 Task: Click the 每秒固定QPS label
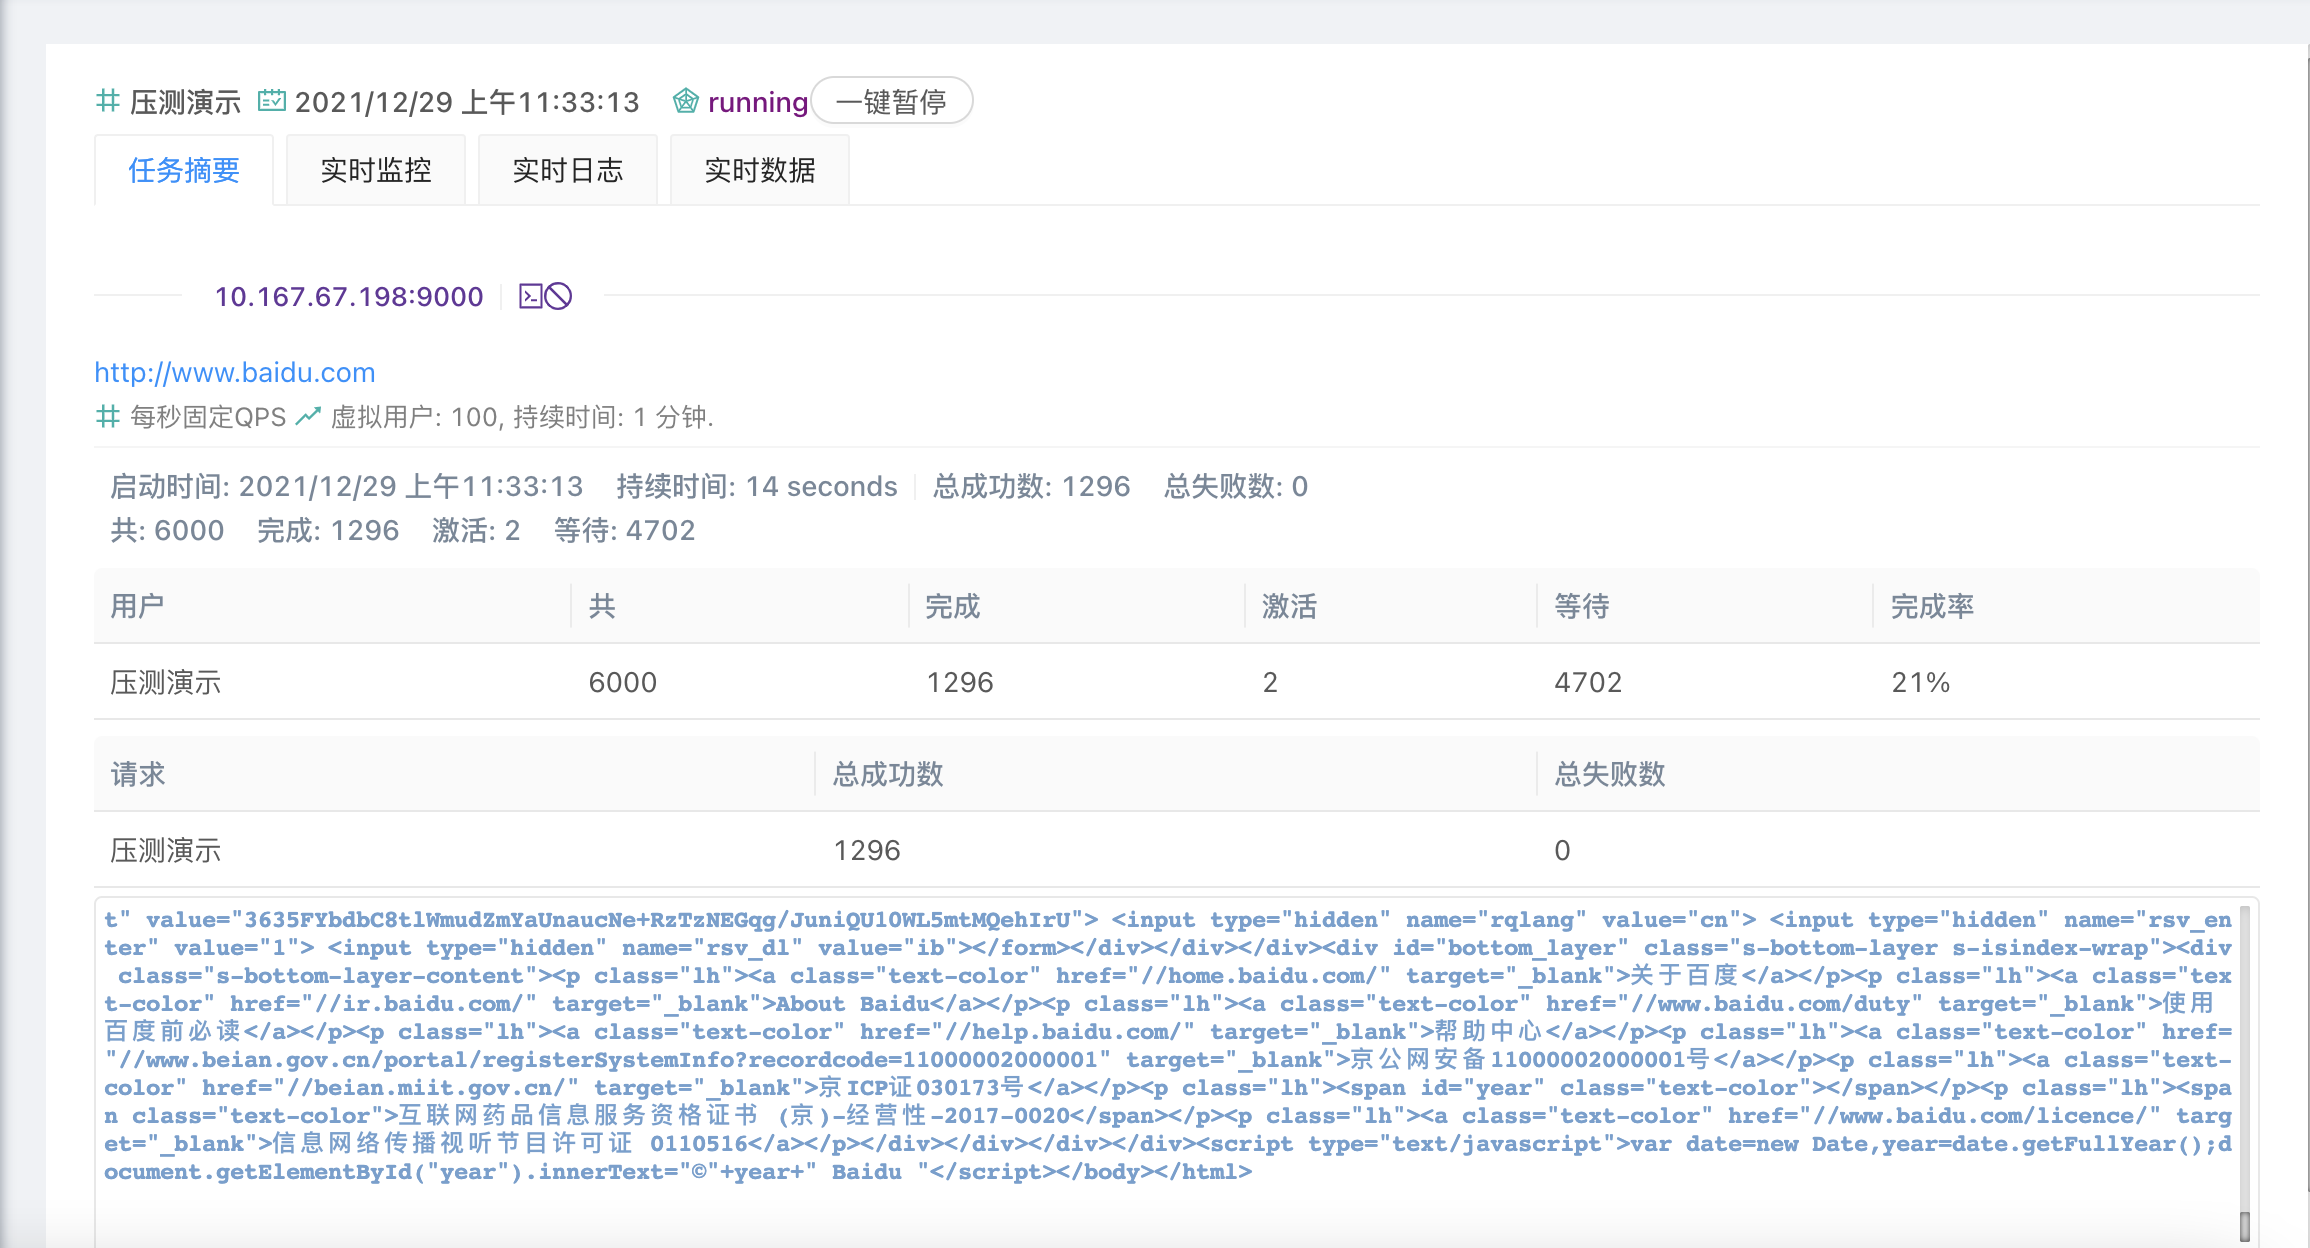(208, 416)
